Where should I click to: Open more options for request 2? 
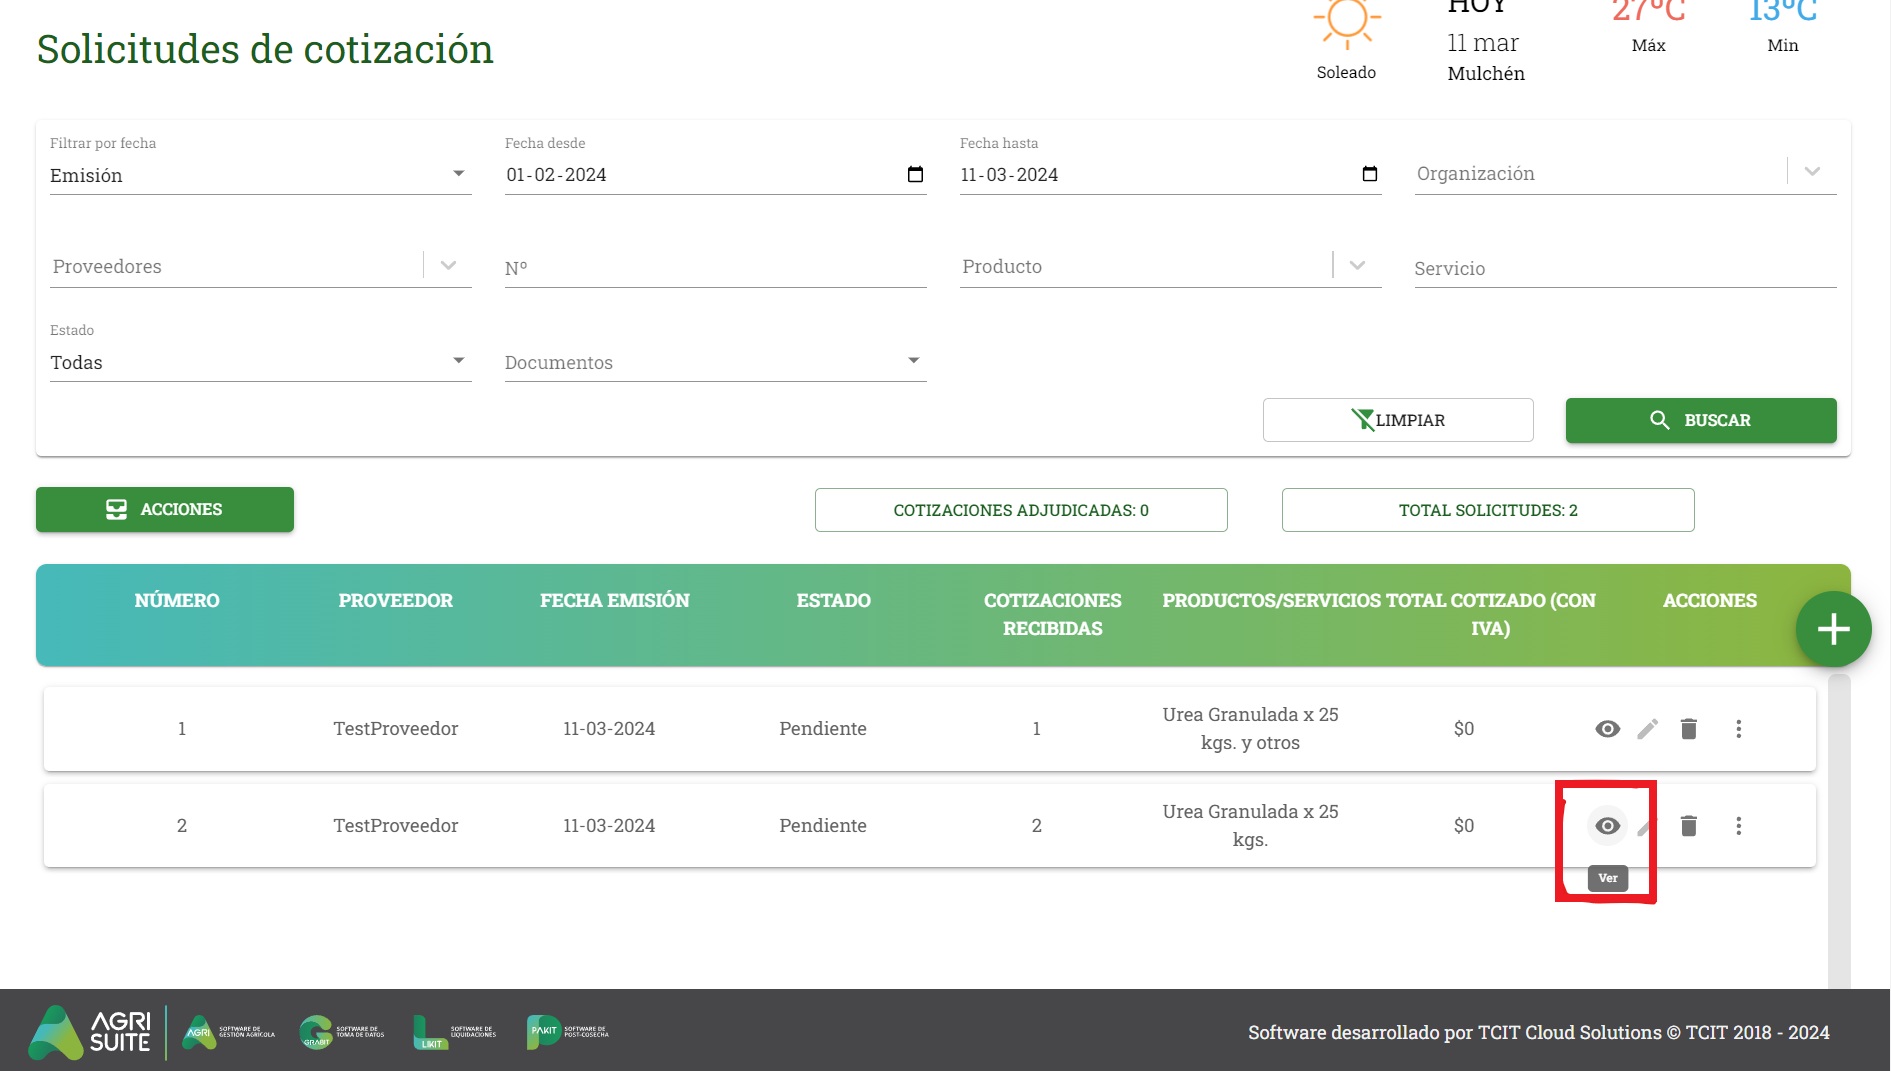(1739, 826)
